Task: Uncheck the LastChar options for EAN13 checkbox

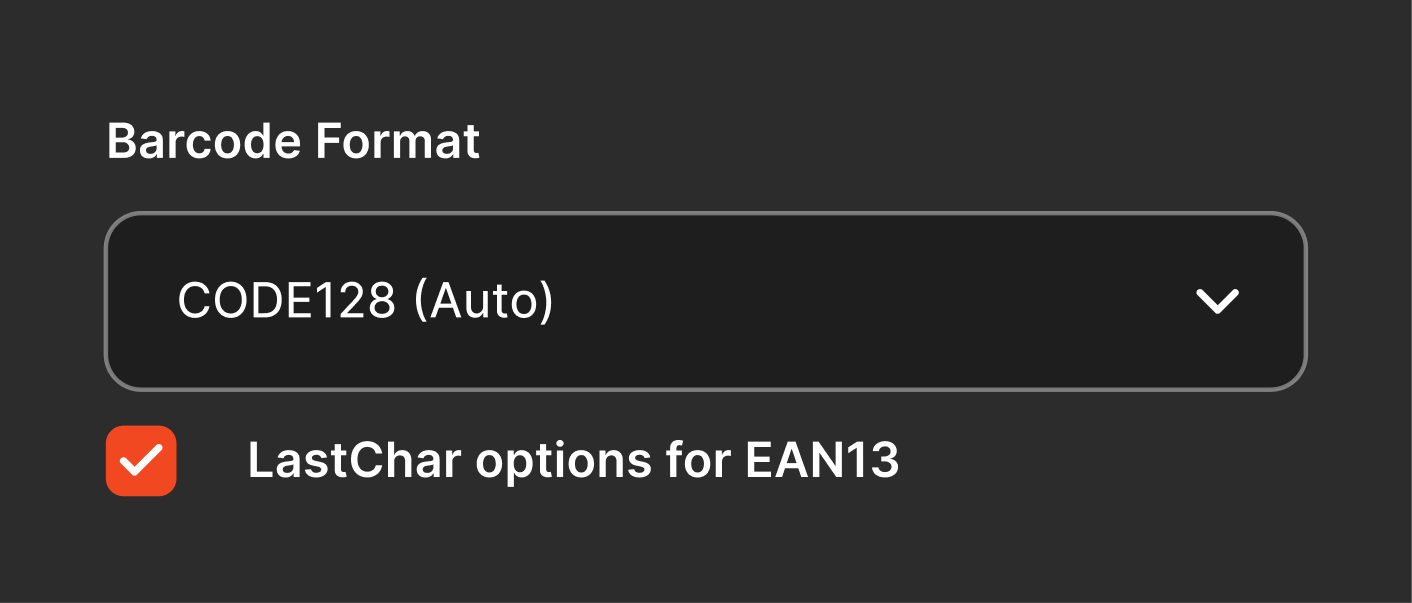Action: (141, 461)
